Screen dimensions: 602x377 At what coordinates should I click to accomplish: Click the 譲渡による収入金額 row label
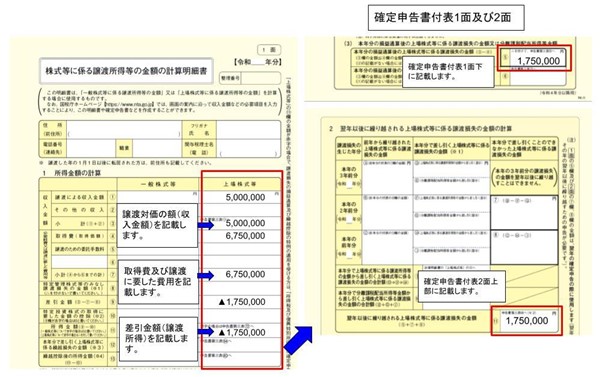tap(79, 197)
